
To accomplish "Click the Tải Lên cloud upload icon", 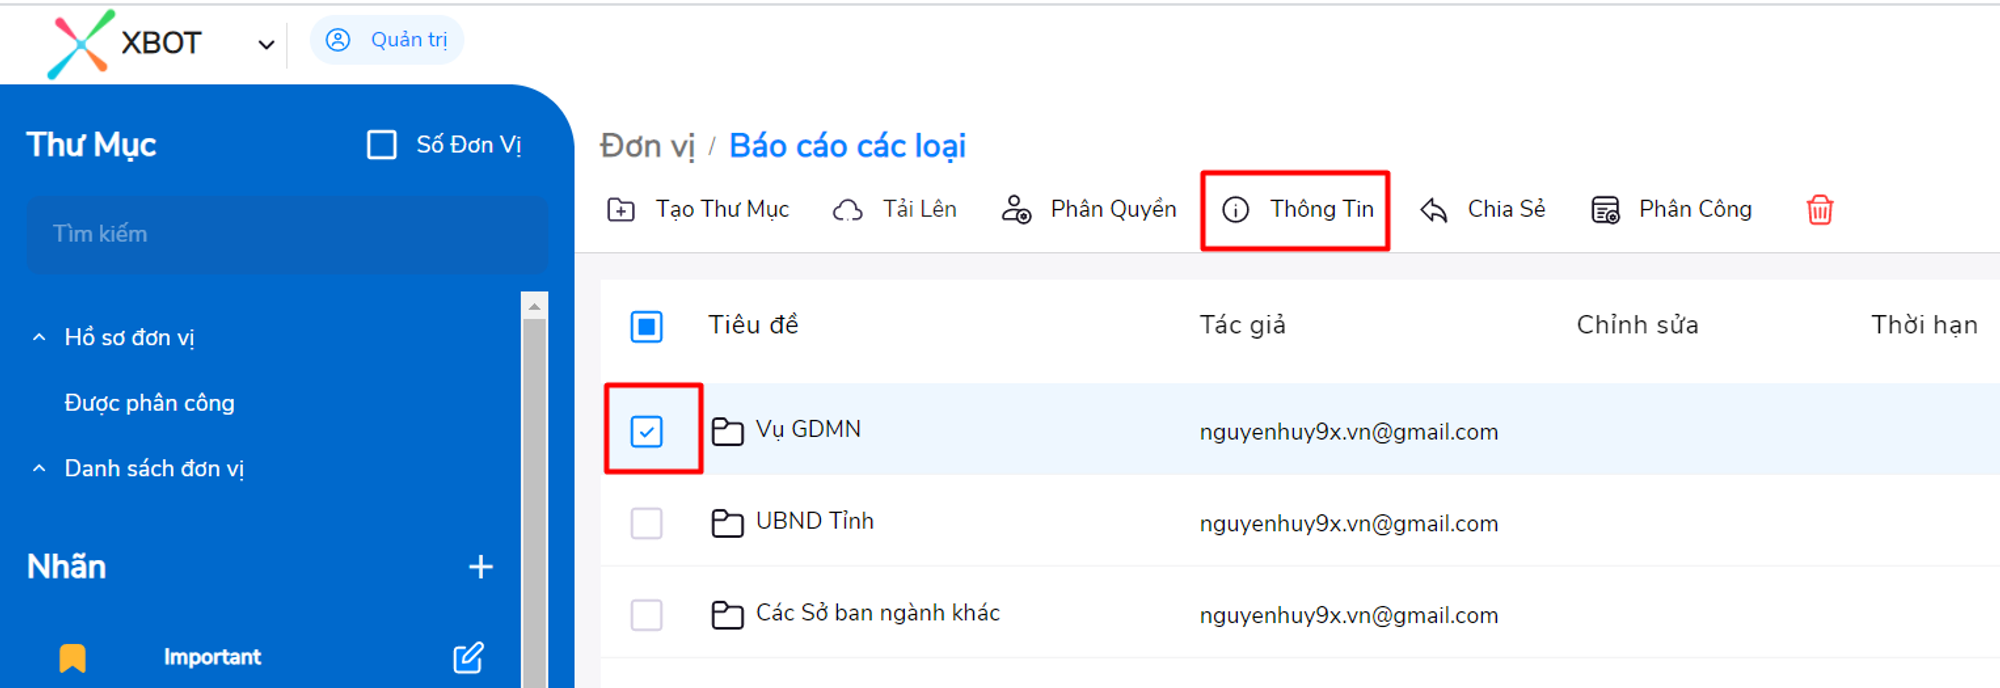I will pos(848,210).
